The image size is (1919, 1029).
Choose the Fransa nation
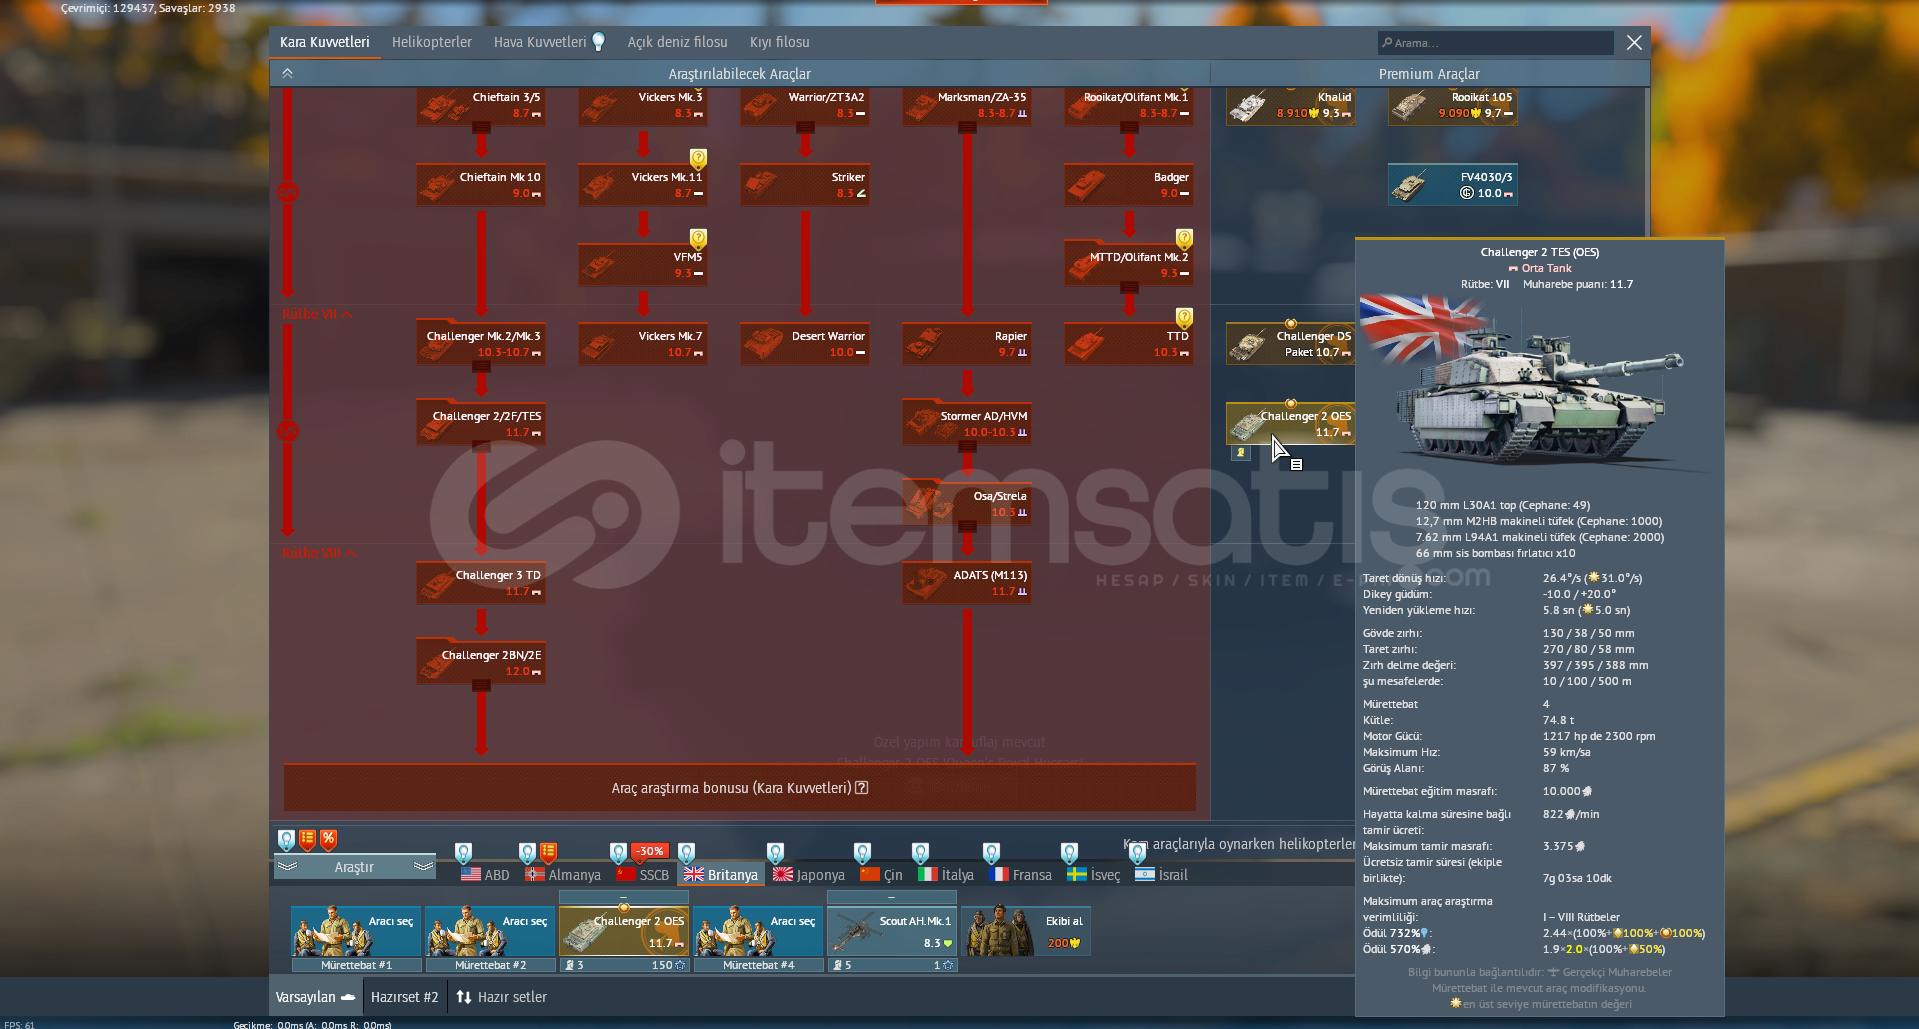1020,875
